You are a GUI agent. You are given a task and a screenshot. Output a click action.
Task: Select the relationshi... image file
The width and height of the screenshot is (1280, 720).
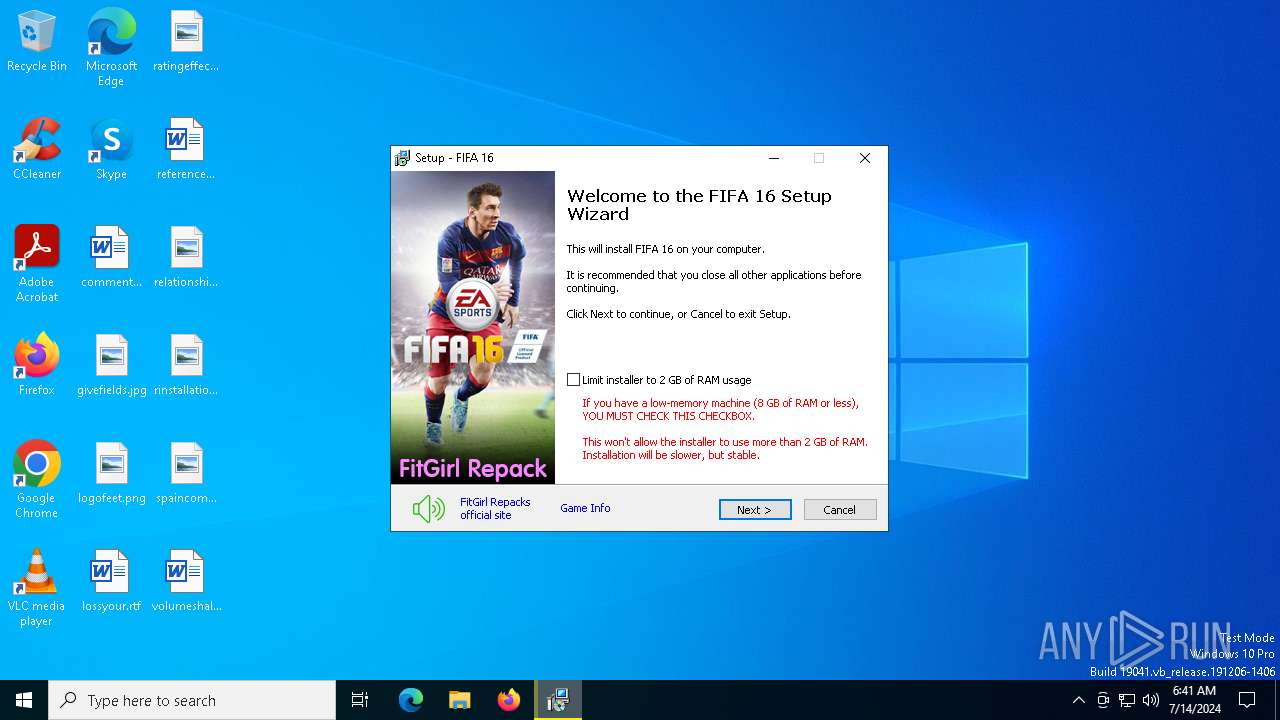coord(186,258)
